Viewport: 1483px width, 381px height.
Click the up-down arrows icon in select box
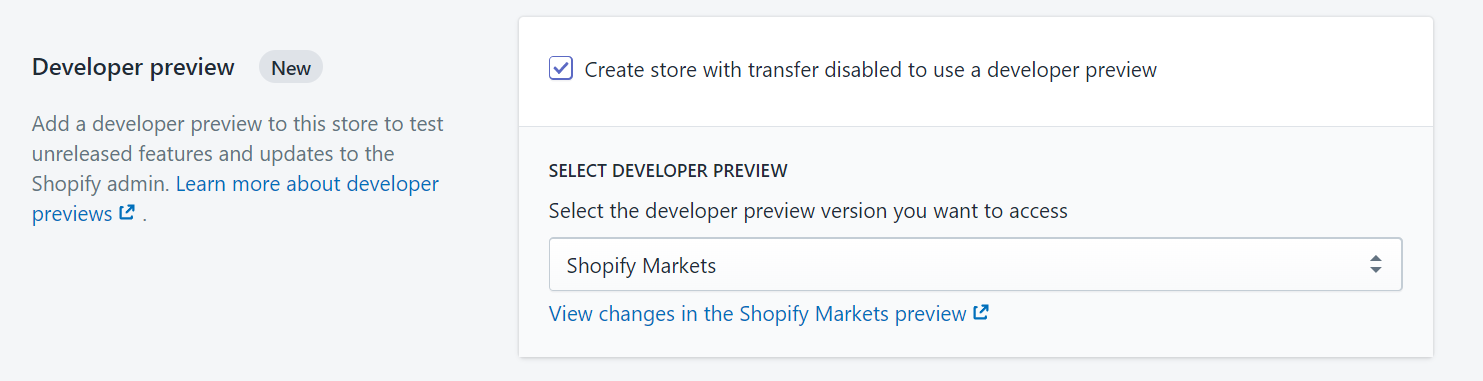coord(1376,265)
